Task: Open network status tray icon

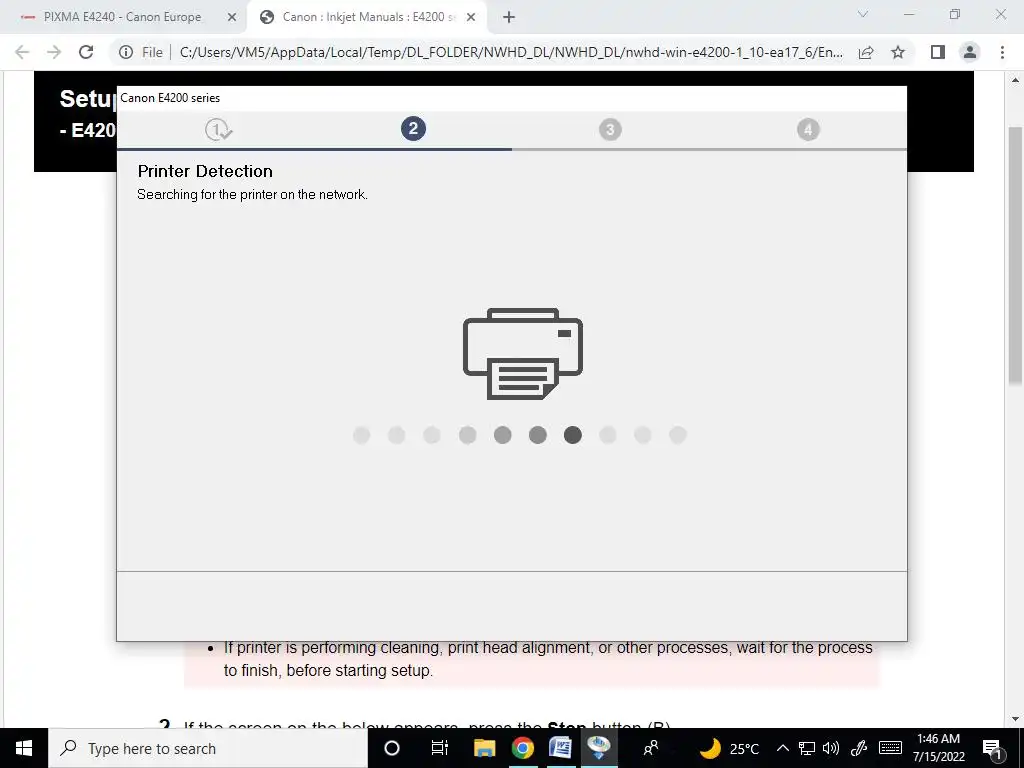Action: click(x=807, y=748)
